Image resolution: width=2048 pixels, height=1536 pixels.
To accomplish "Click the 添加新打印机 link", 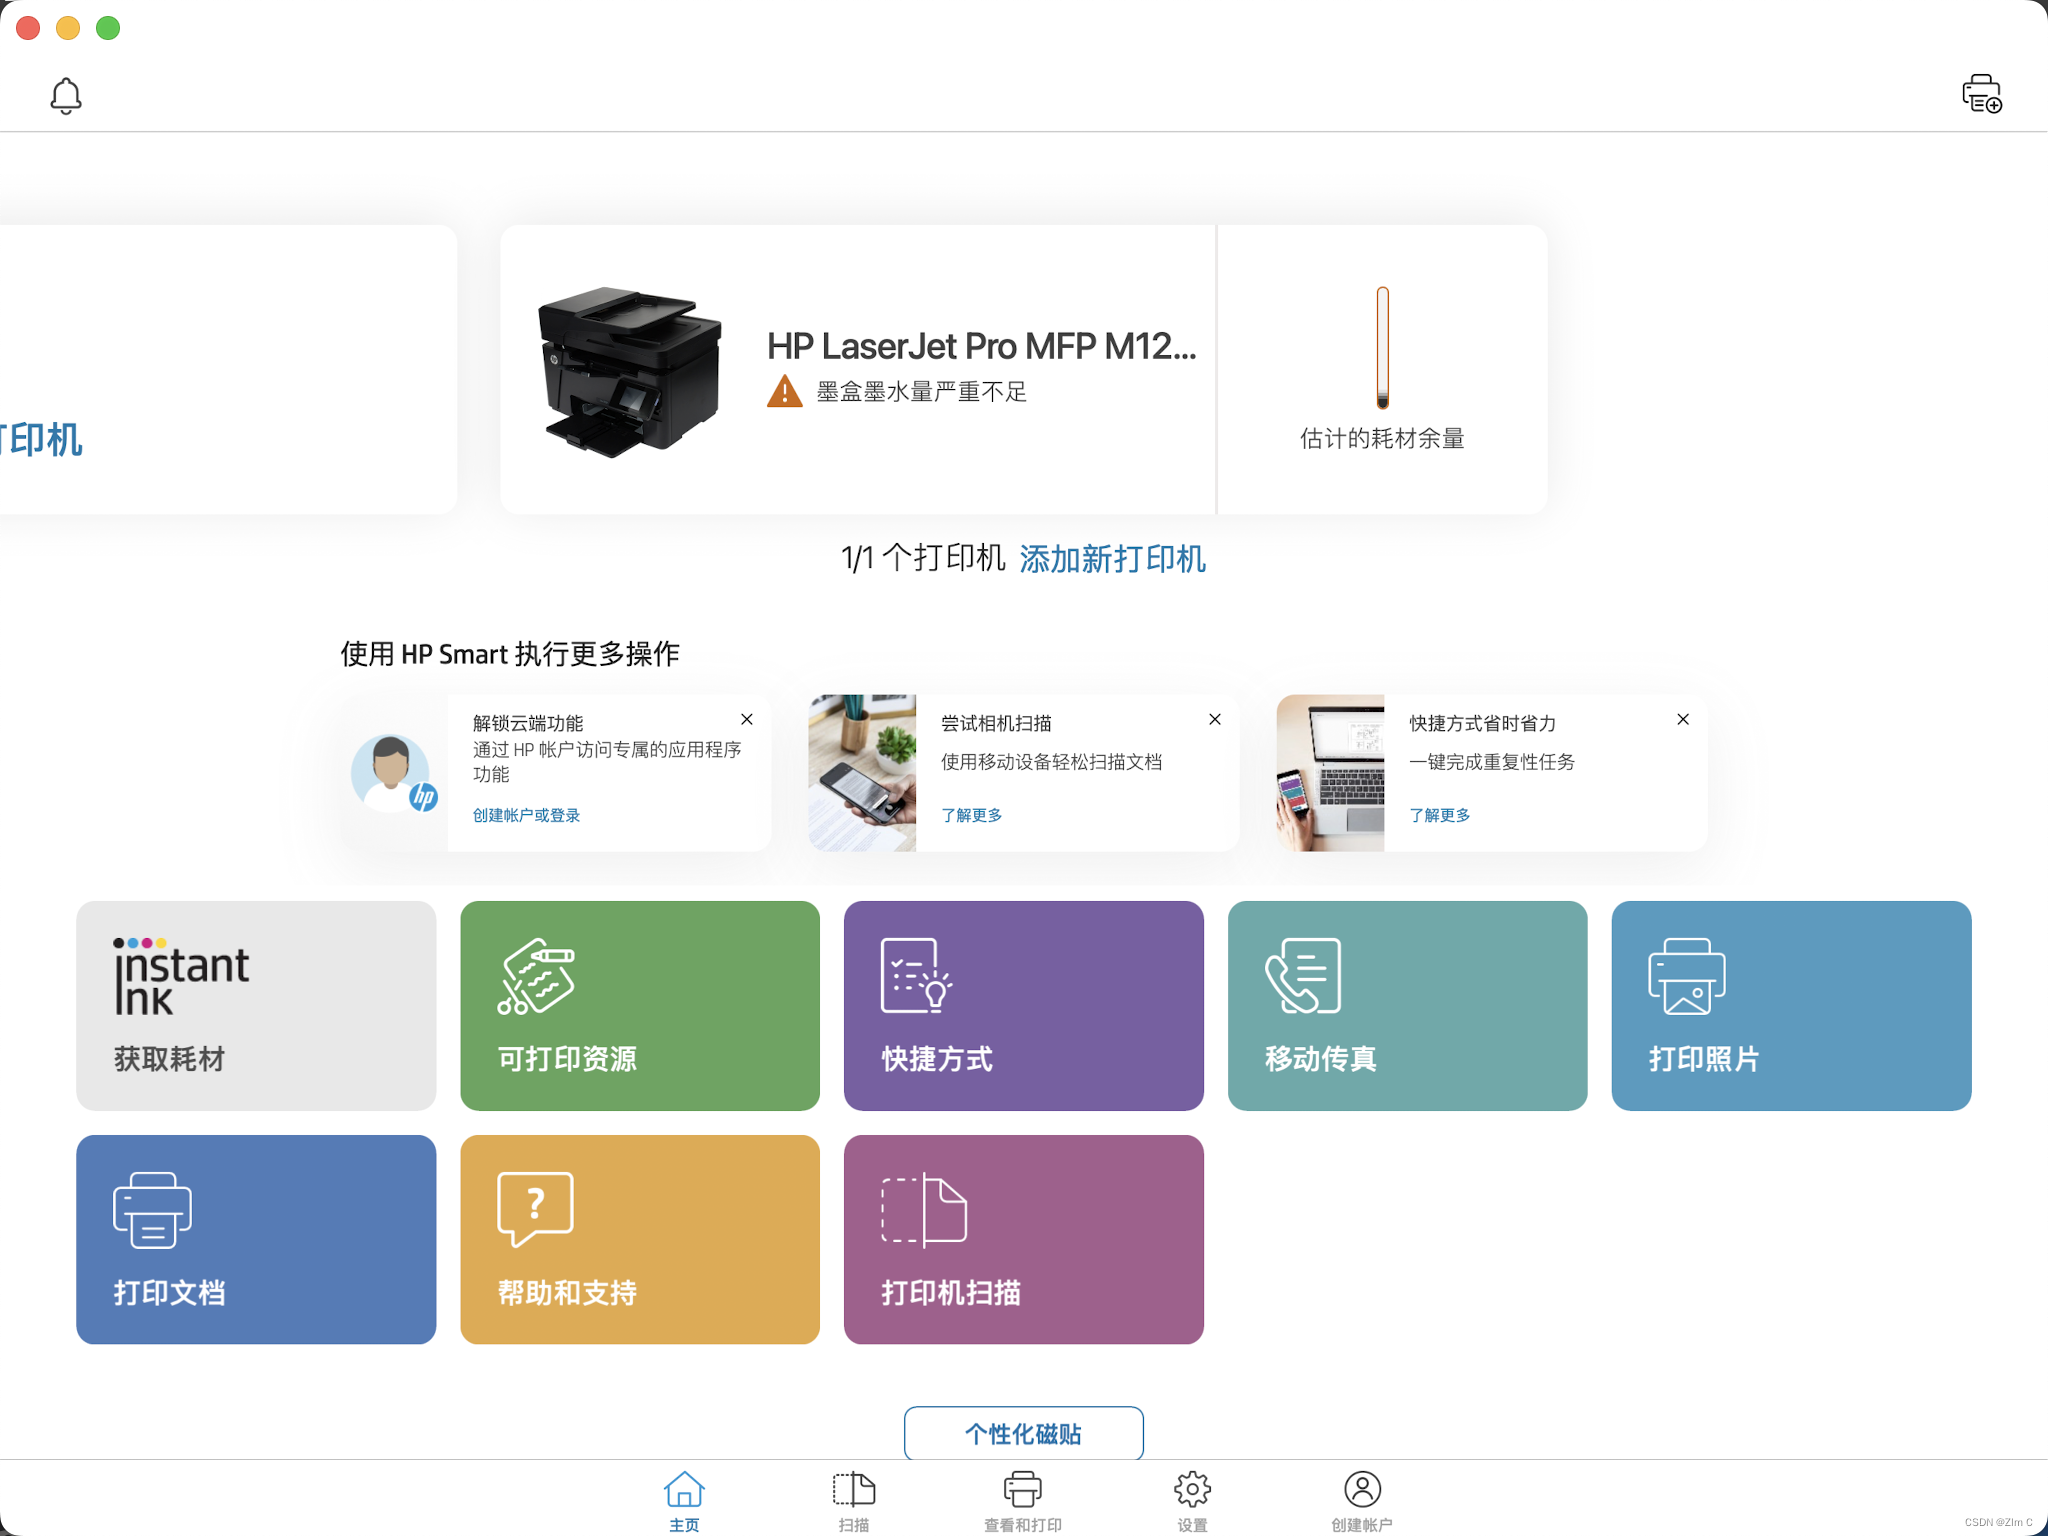I will 1112,559.
